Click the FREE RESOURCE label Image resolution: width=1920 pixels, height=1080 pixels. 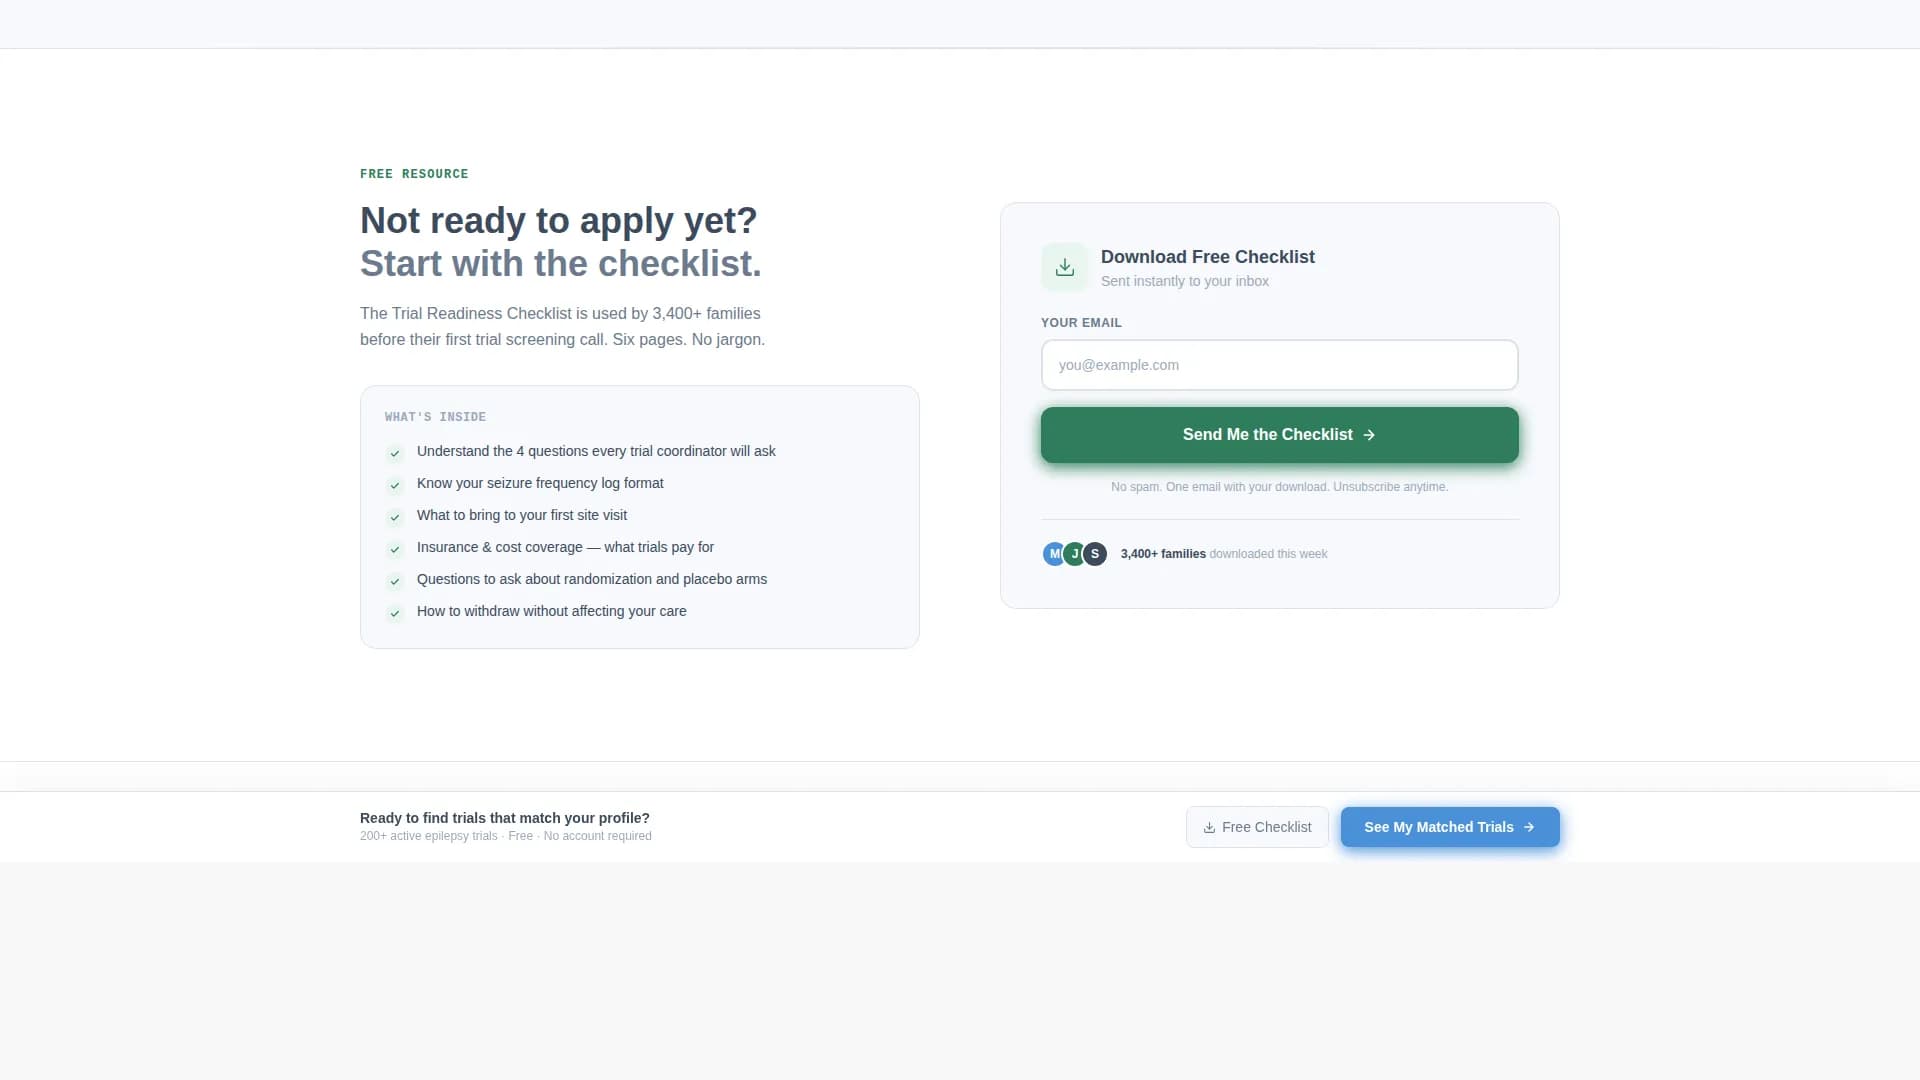414,174
